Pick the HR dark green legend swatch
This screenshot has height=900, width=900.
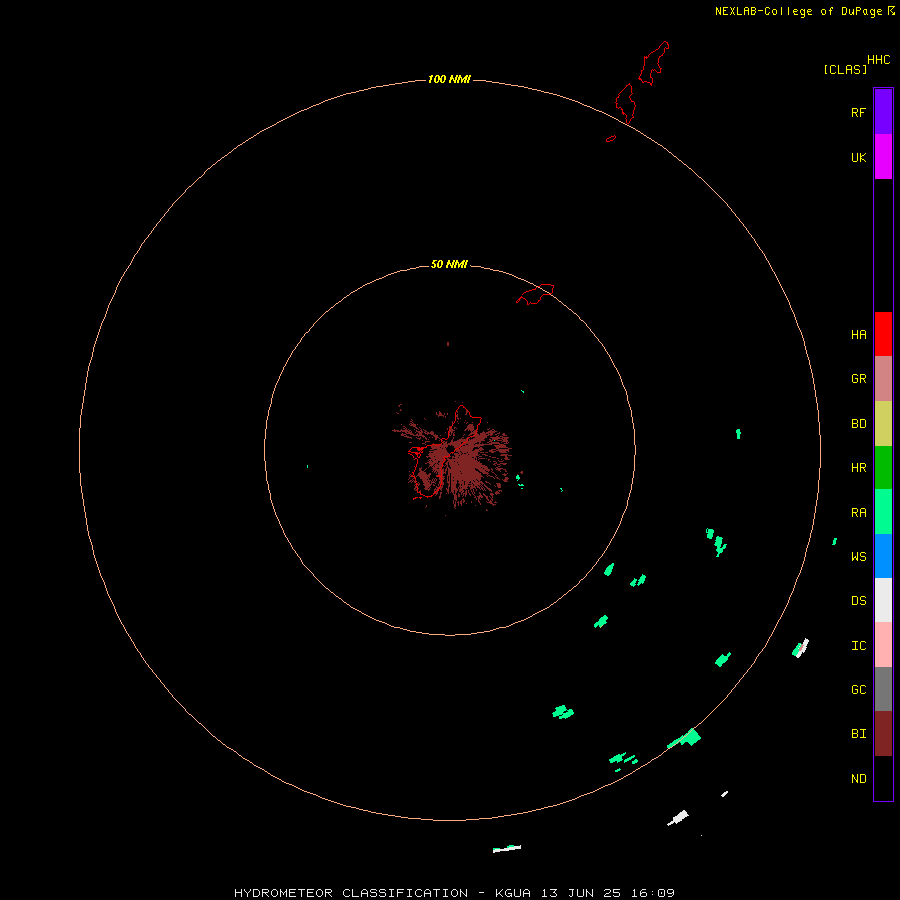pyautogui.click(x=883, y=468)
